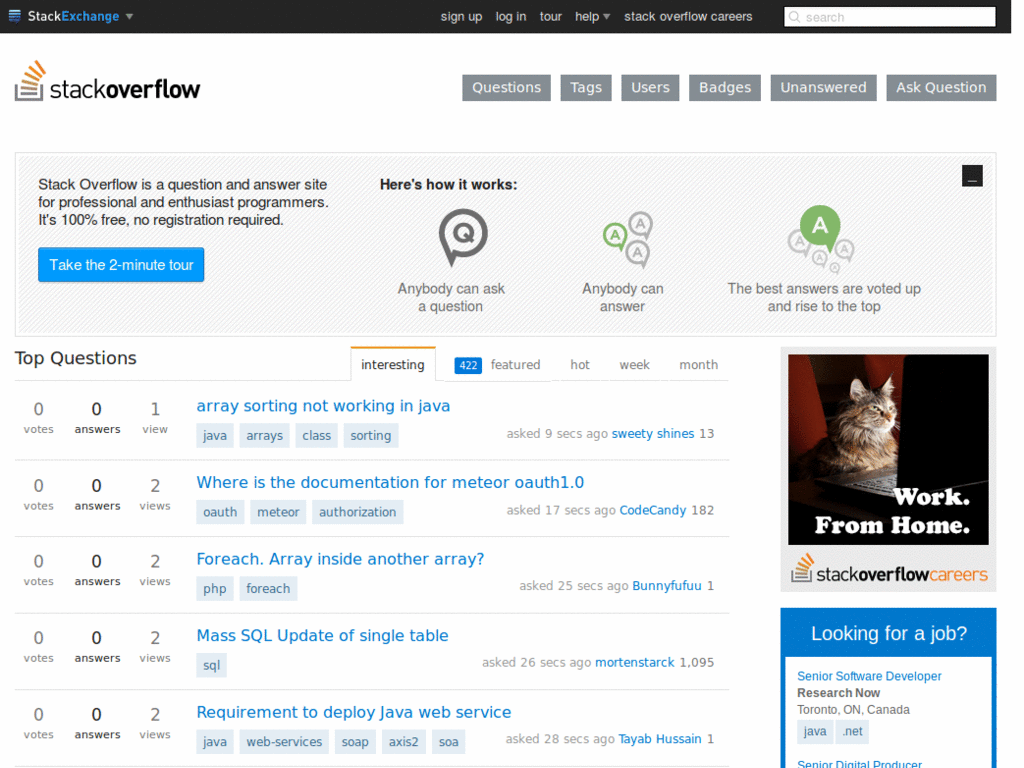Click the axis2 tag
Screen dimensions: 1024x768
(x=403, y=741)
